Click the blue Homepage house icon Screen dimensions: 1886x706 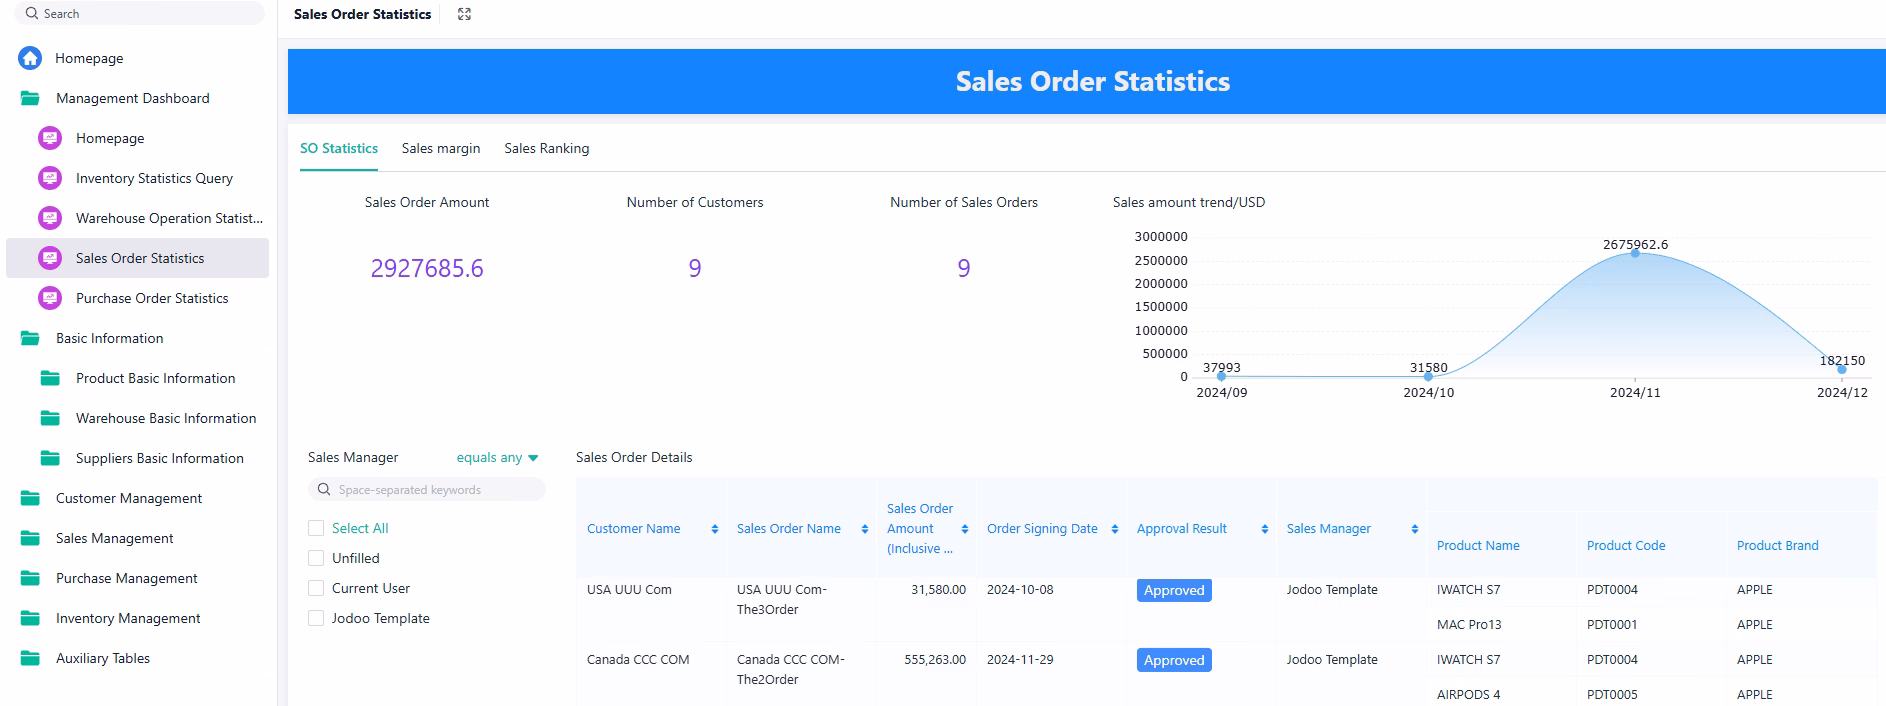pyautogui.click(x=30, y=58)
